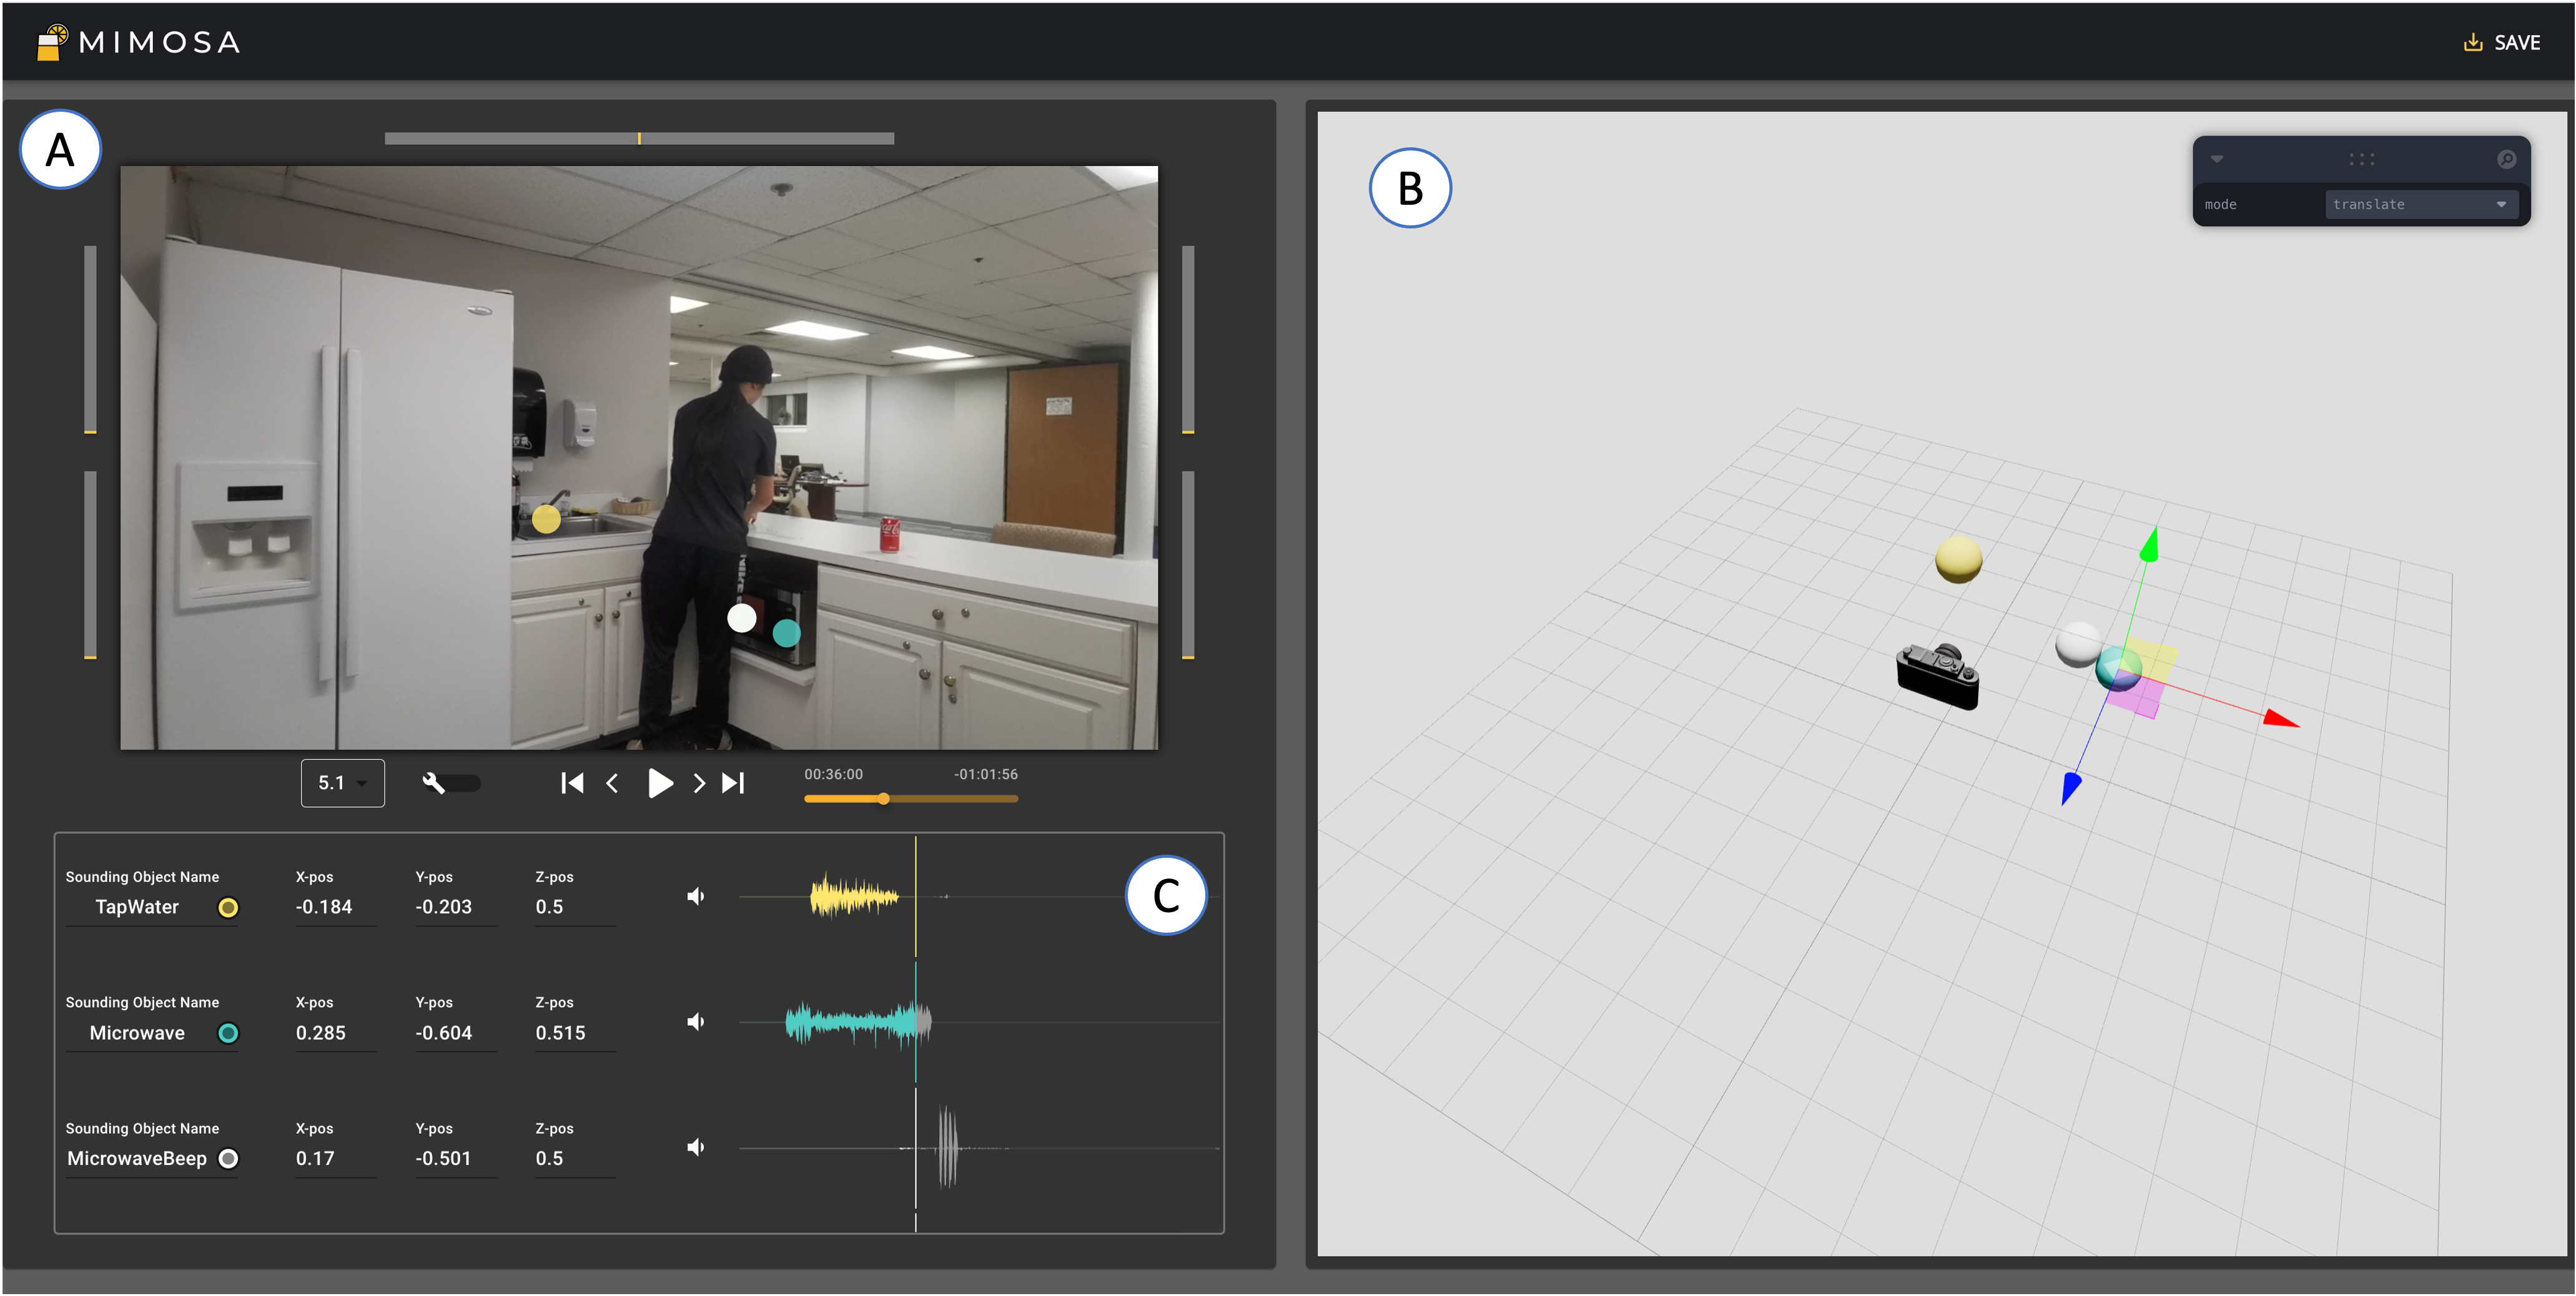Step forward one frame with right chevron

tap(699, 783)
